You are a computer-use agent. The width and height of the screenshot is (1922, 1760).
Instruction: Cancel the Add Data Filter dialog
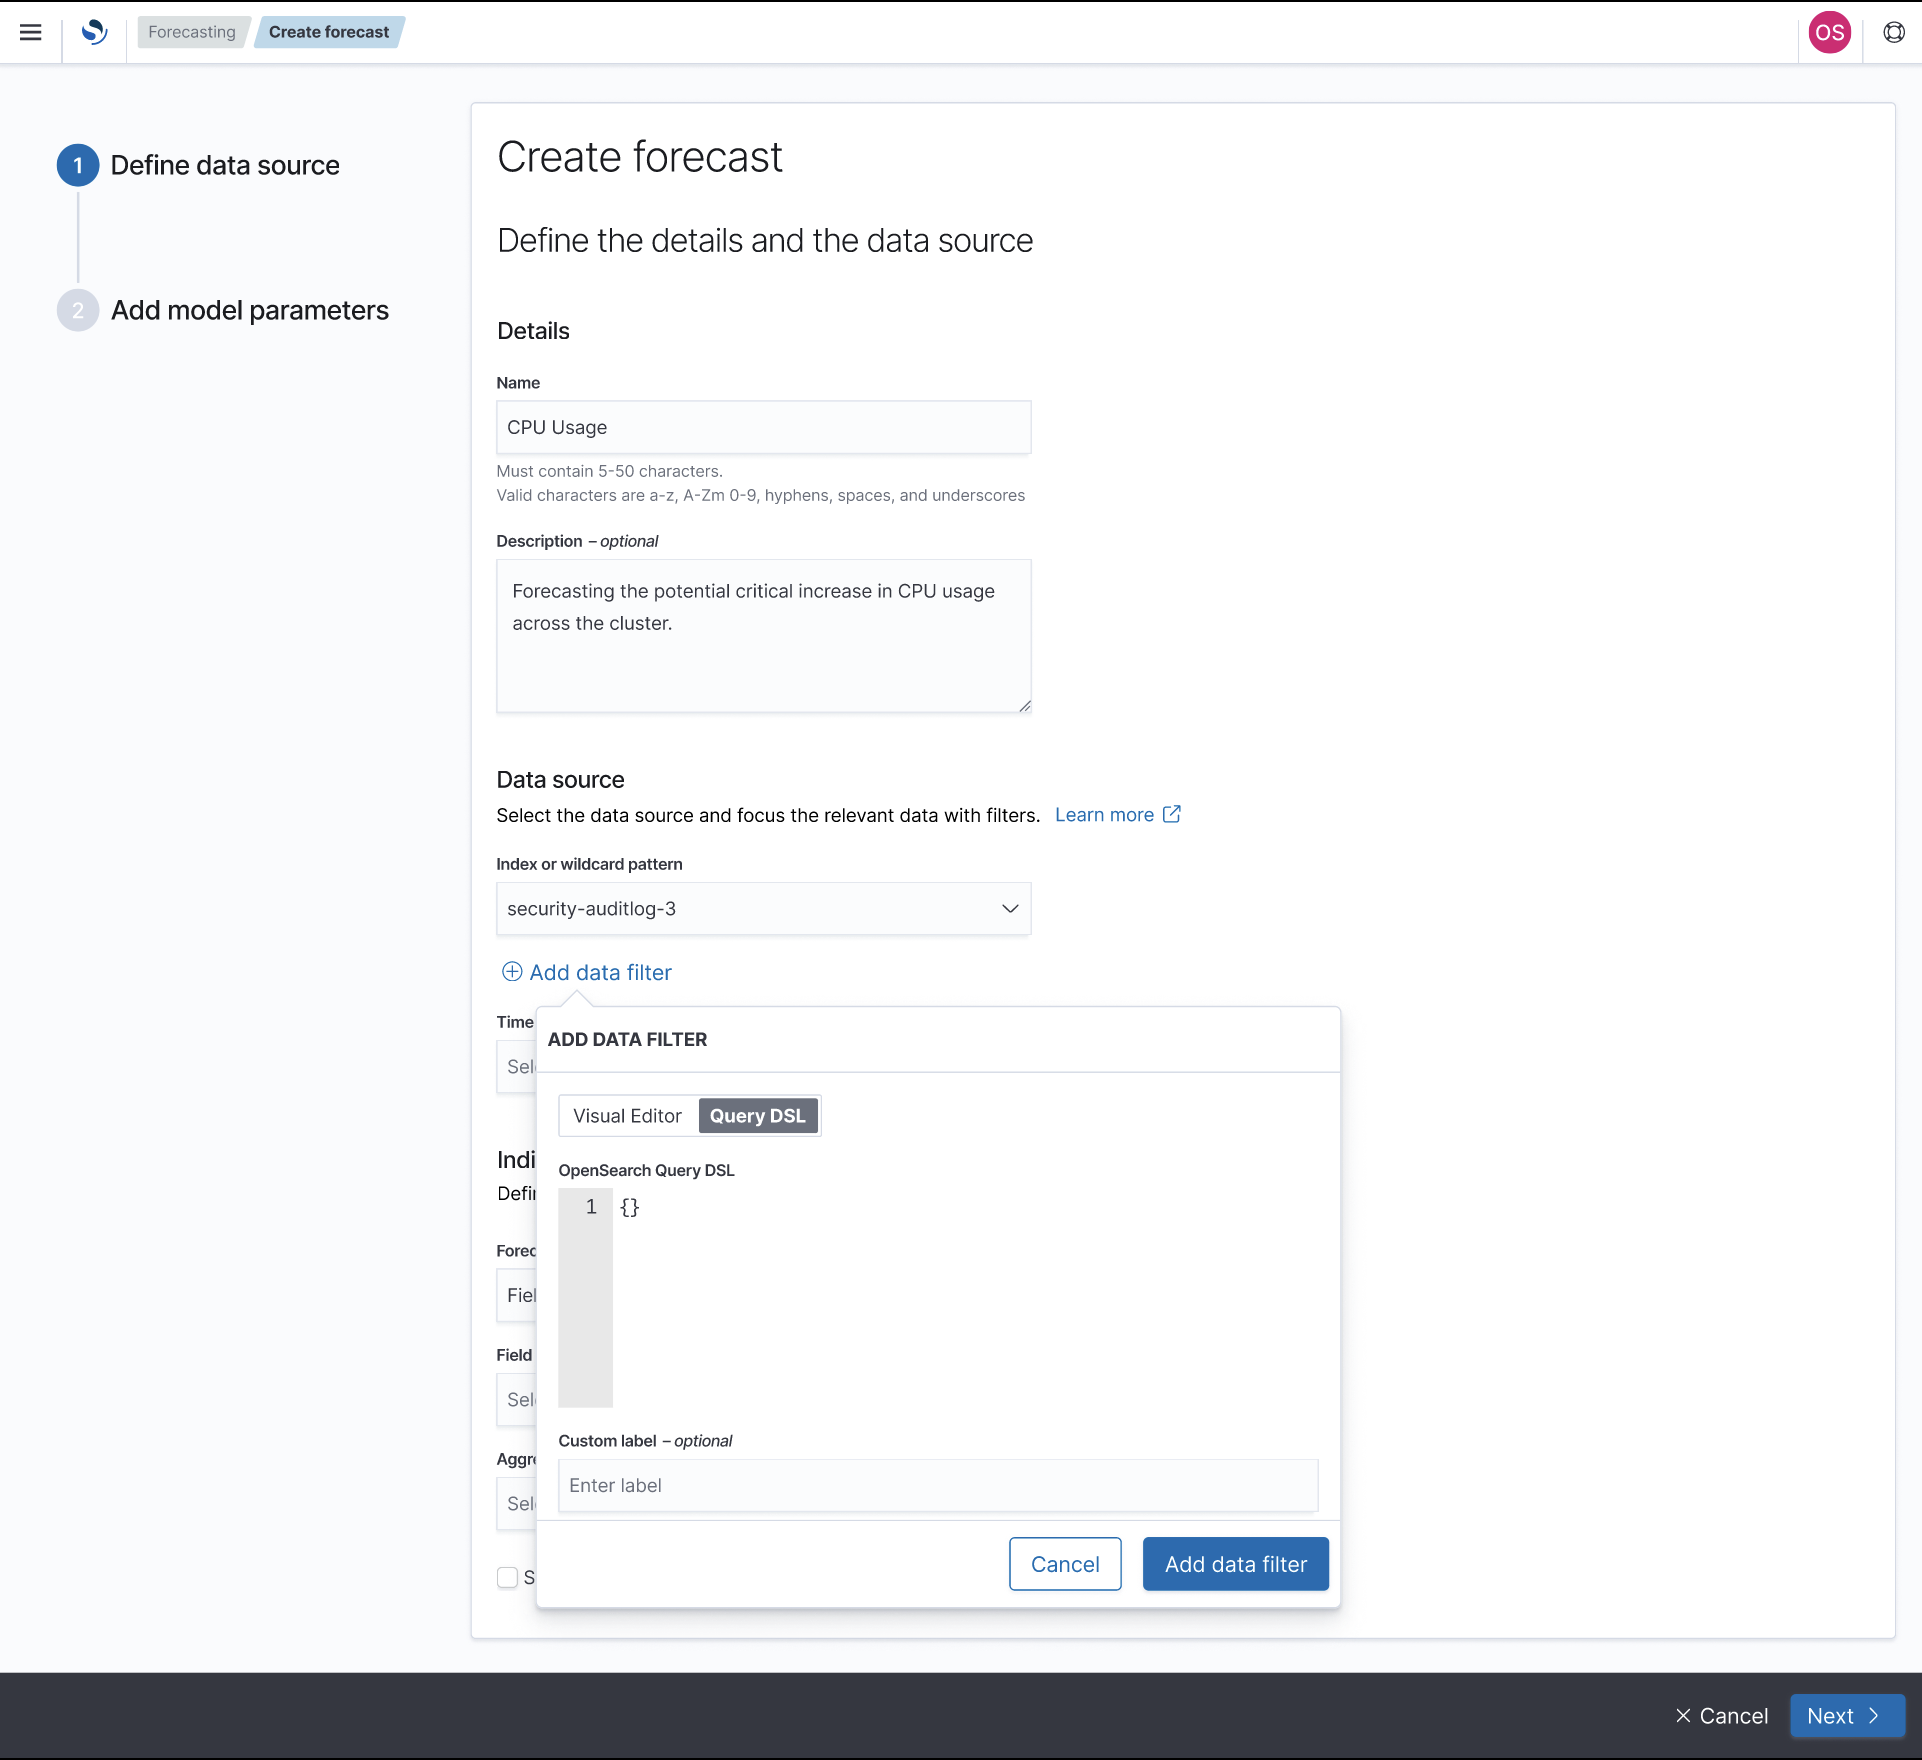click(1065, 1563)
